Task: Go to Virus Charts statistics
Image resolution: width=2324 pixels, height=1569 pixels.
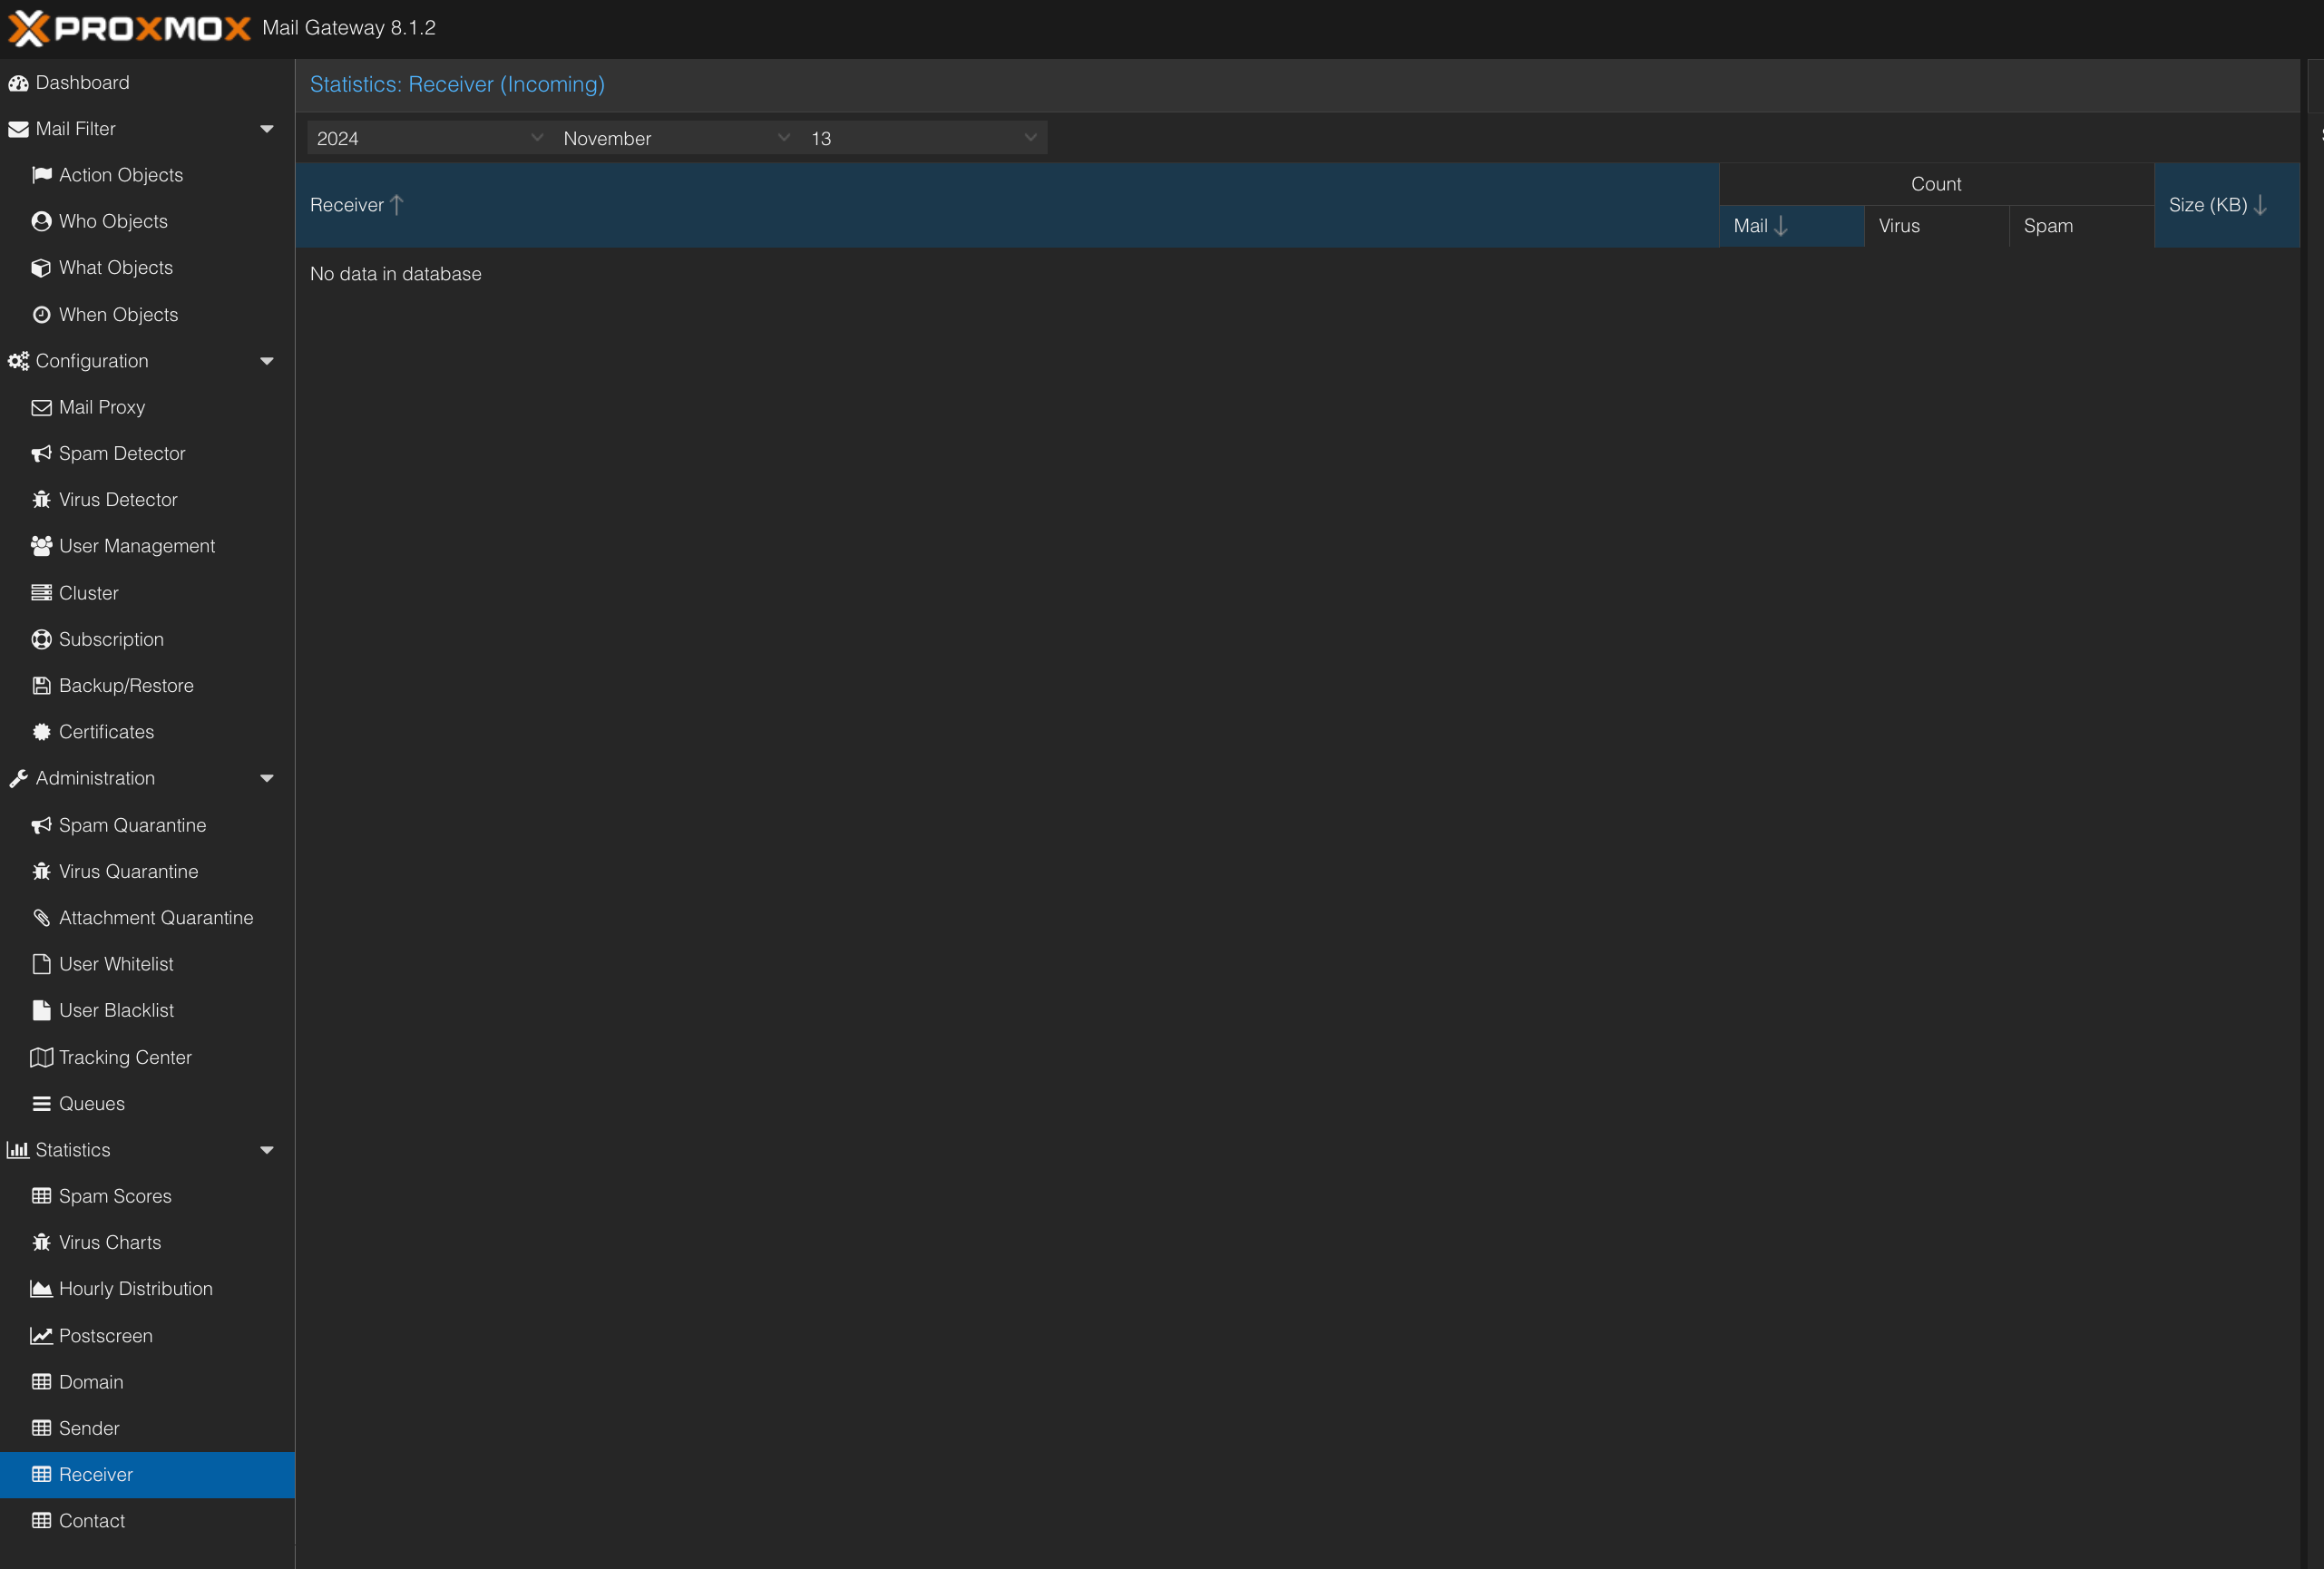Action: (x=147, y=1243)
